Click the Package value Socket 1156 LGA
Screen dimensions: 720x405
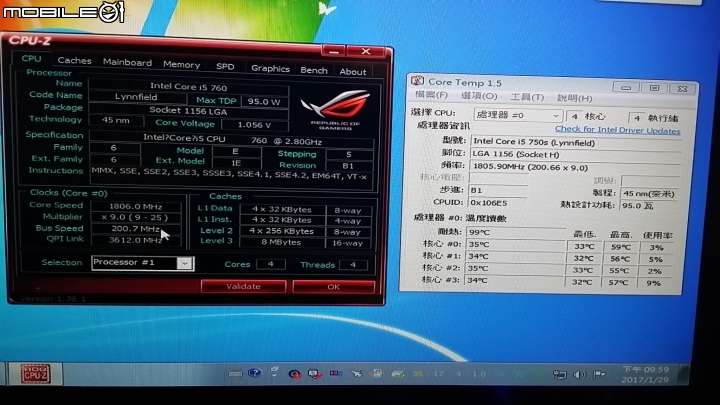(188, 111)
